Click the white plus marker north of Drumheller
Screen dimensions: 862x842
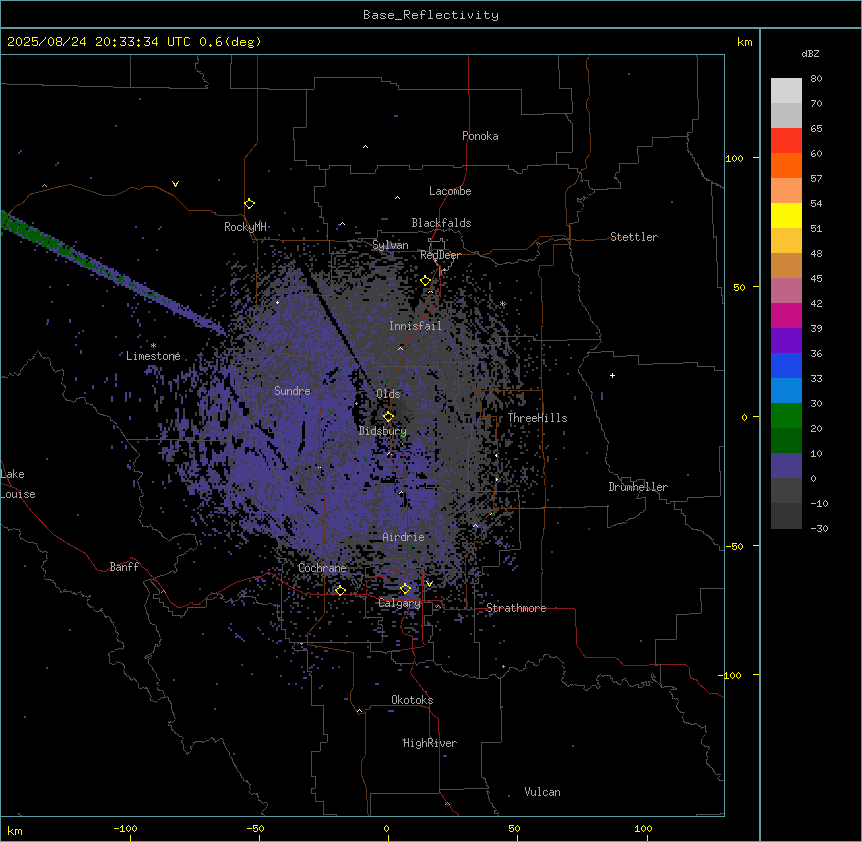(612, 375)
